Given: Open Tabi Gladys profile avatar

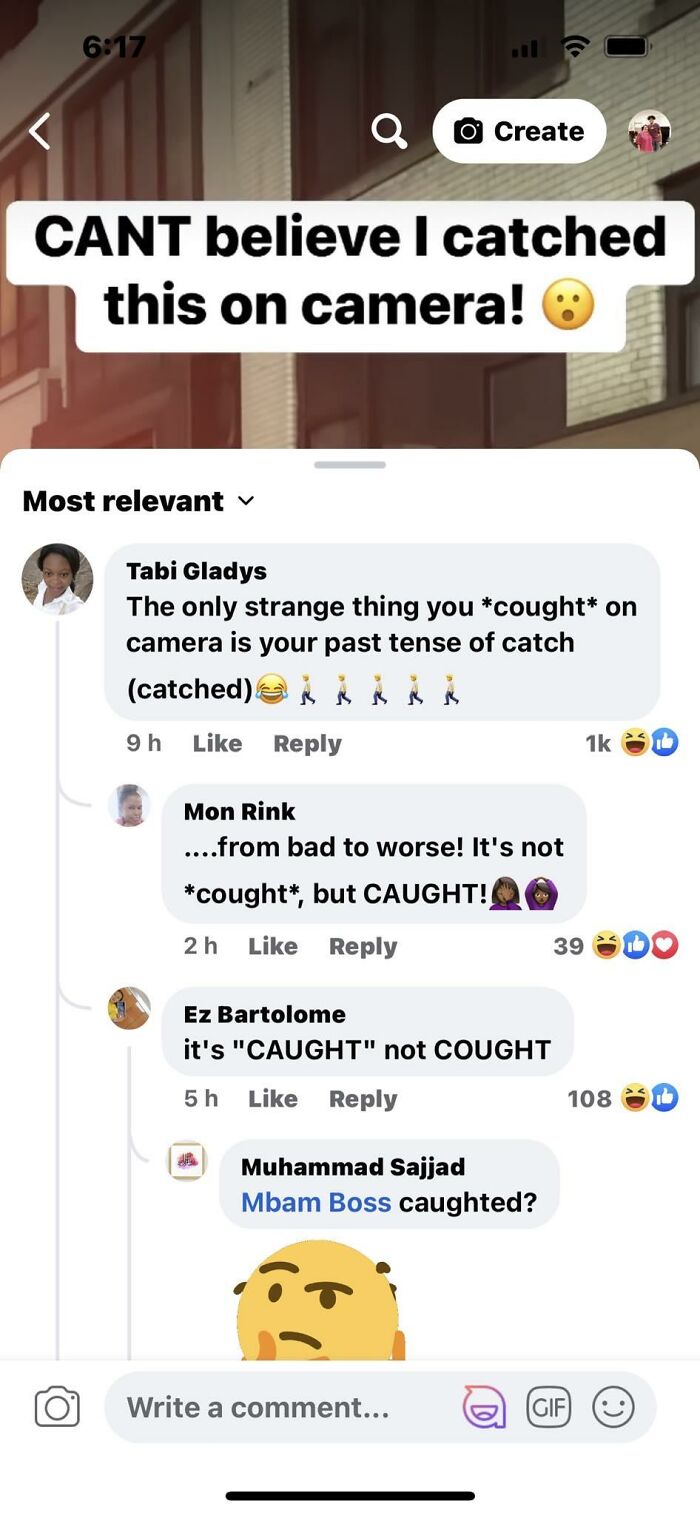Looking at the screenshot, I should [57, 579].
